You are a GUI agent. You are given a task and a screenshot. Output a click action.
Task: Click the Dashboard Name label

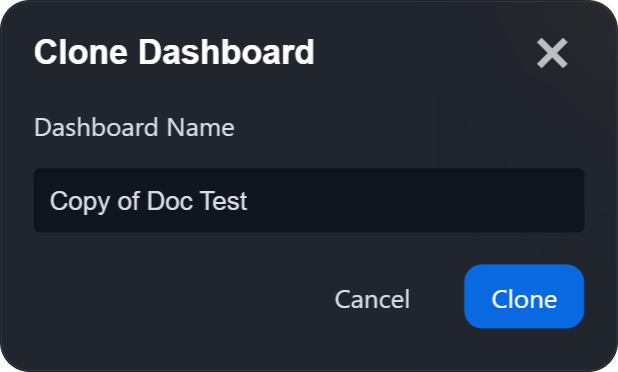point(134,127)
